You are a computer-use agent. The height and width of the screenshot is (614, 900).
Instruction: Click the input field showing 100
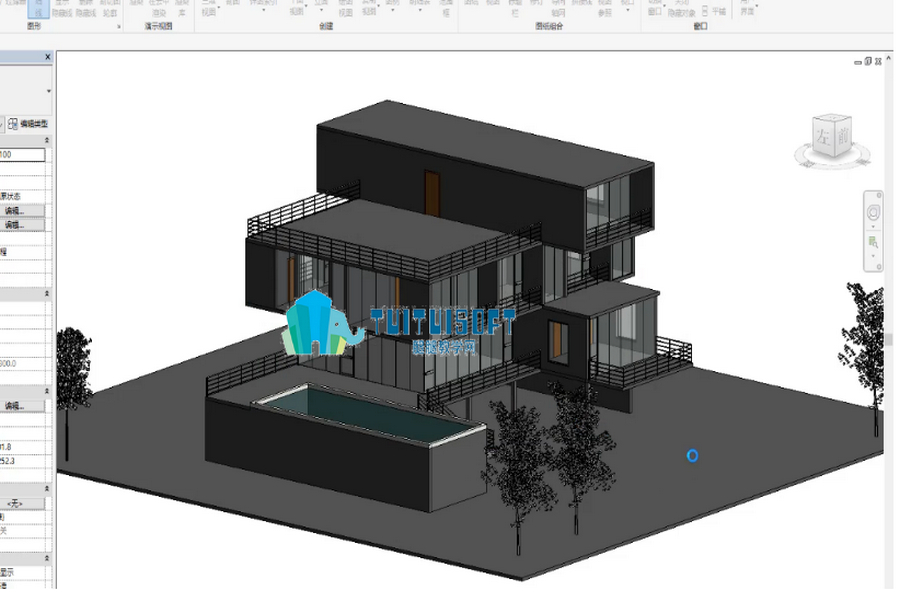pos(22,154)
